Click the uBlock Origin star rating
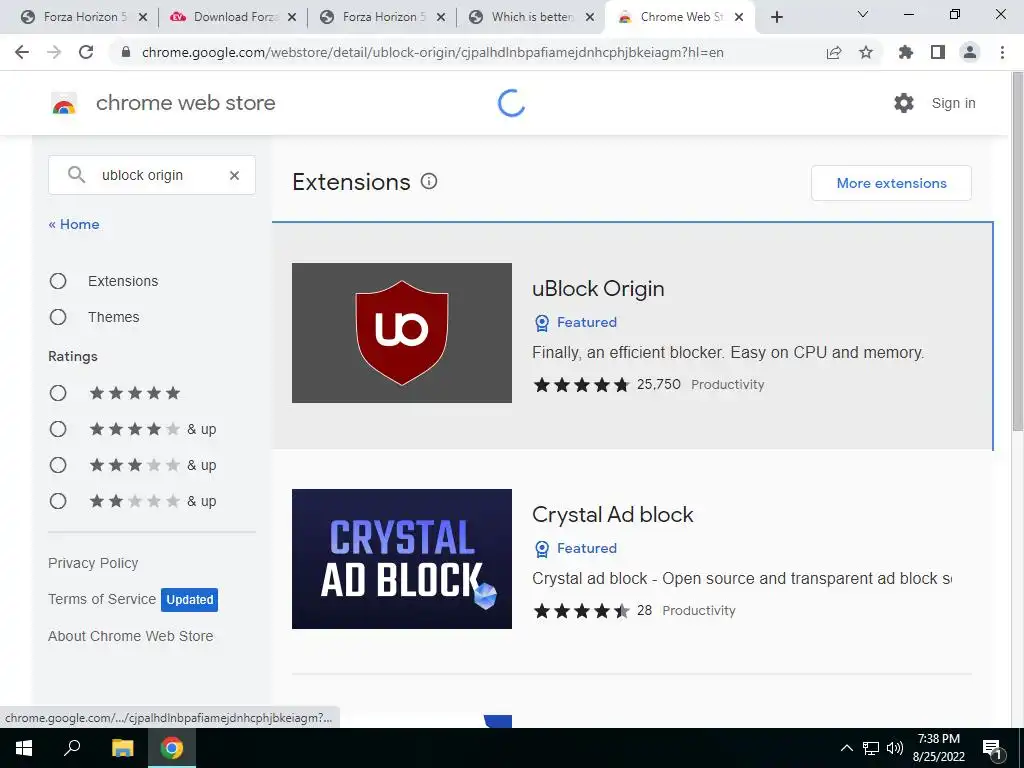Image resolution: width=1024 pixels, height=768 pixels. pyautogui.click(x=581, y=385)
